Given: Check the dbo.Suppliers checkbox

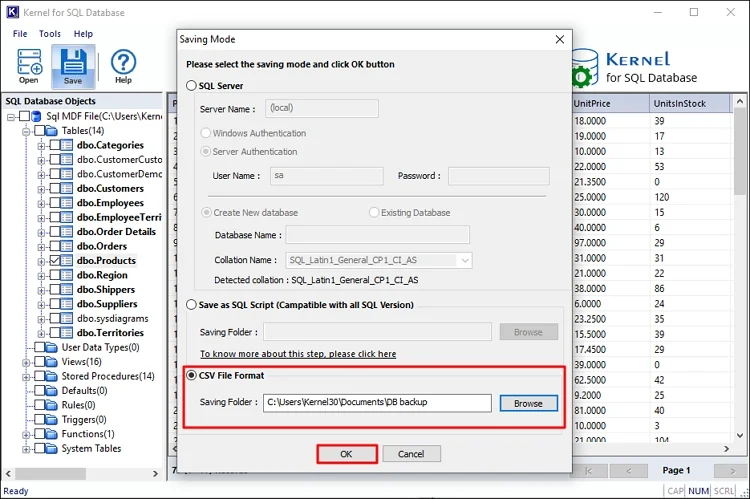Looking at the screenshot, I should click(x=55, y=304).
